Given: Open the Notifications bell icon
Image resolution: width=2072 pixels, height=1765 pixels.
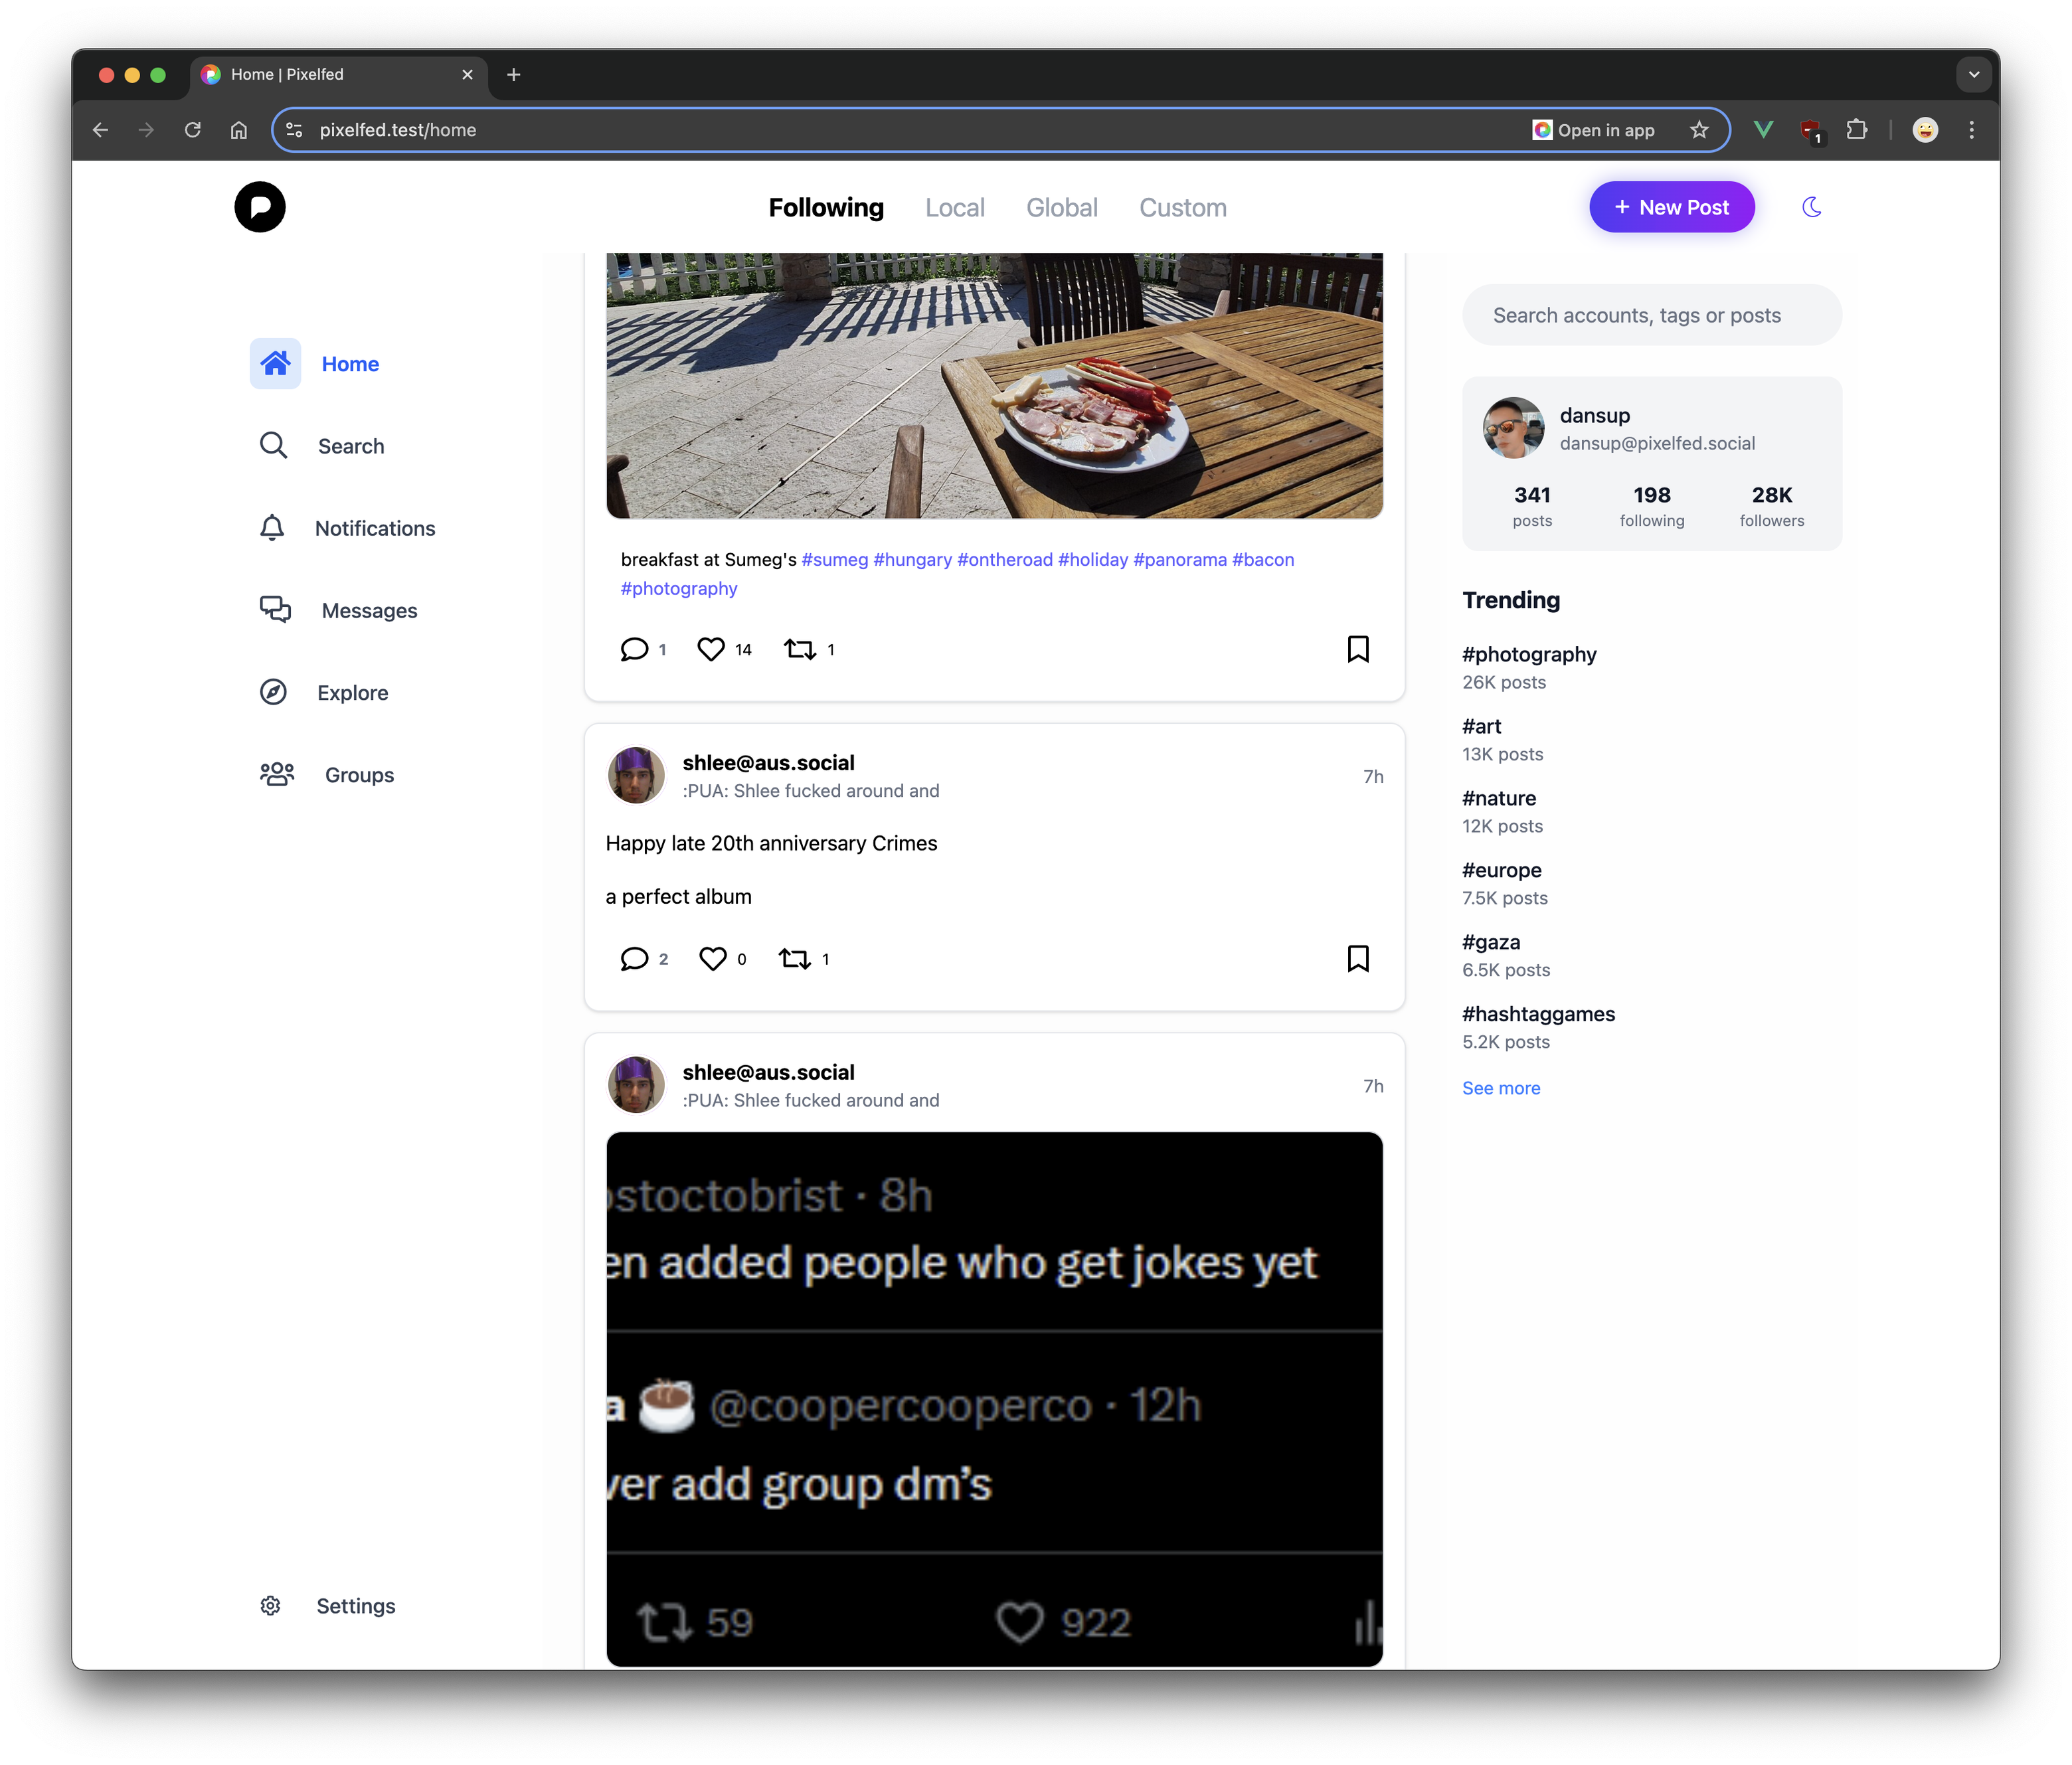Looking at the screenshot, I should tap(272, 528).
